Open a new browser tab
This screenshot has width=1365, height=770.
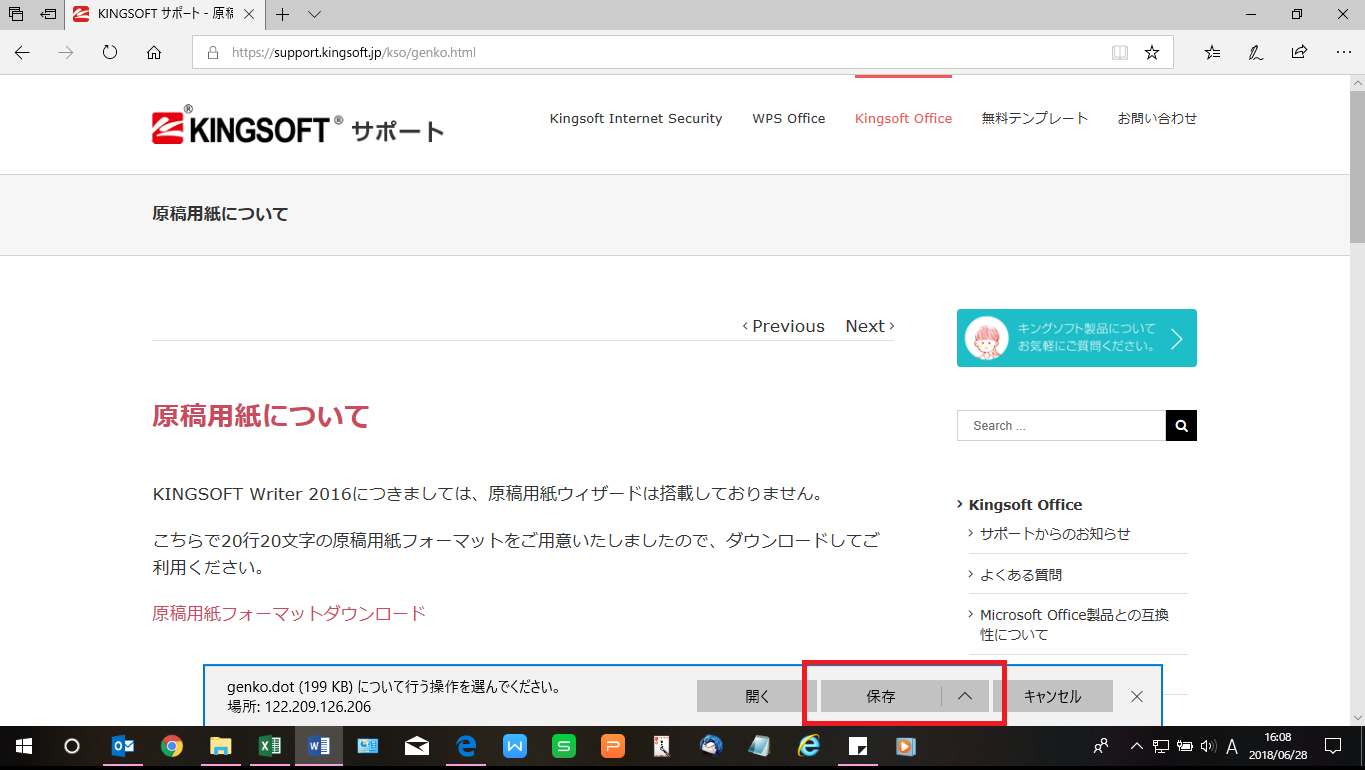[x=283, y=14]
